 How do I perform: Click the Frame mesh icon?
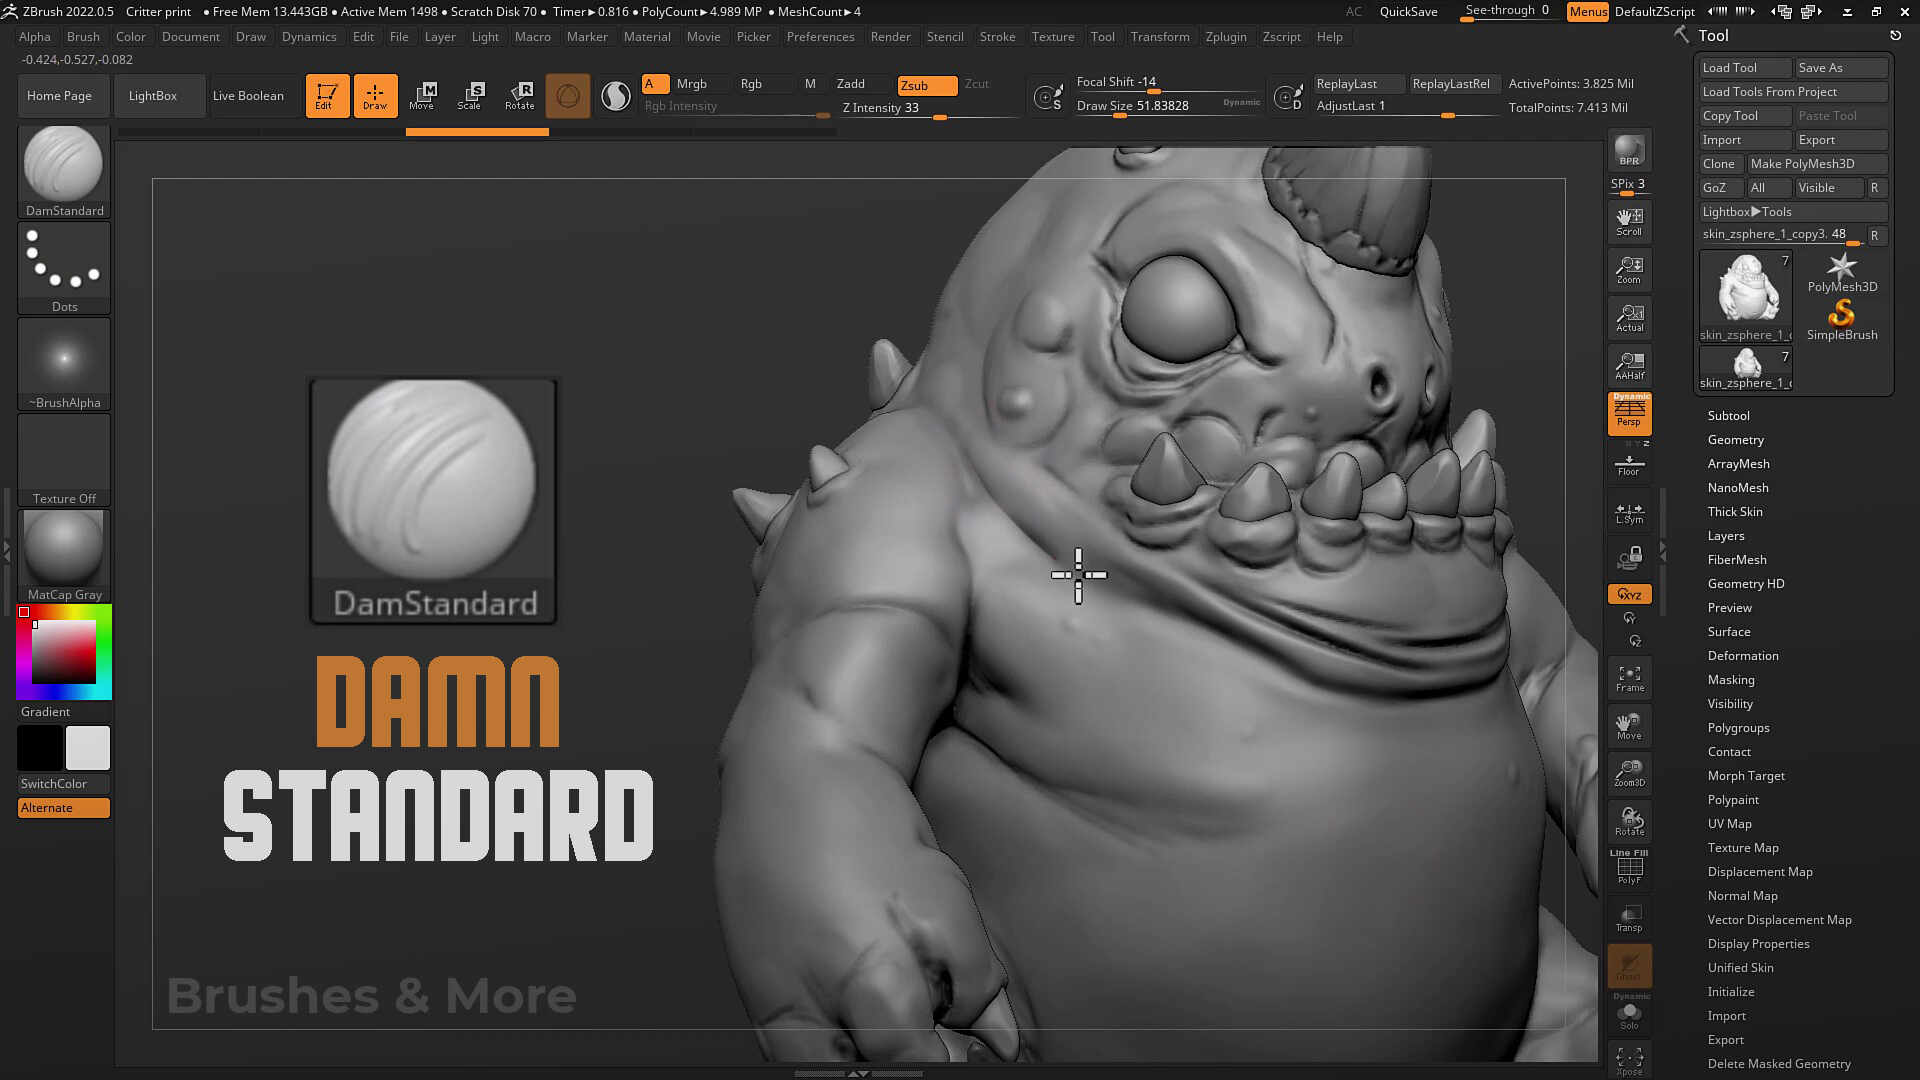click(1629, 678)
